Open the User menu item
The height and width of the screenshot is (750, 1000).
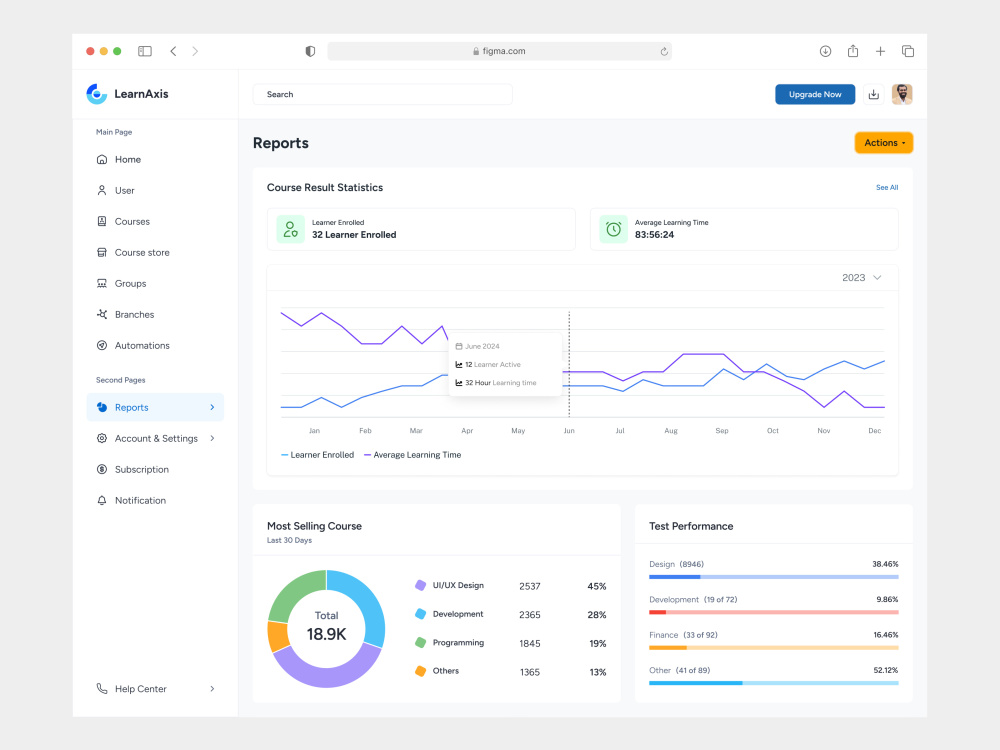(x=155, y=190)
